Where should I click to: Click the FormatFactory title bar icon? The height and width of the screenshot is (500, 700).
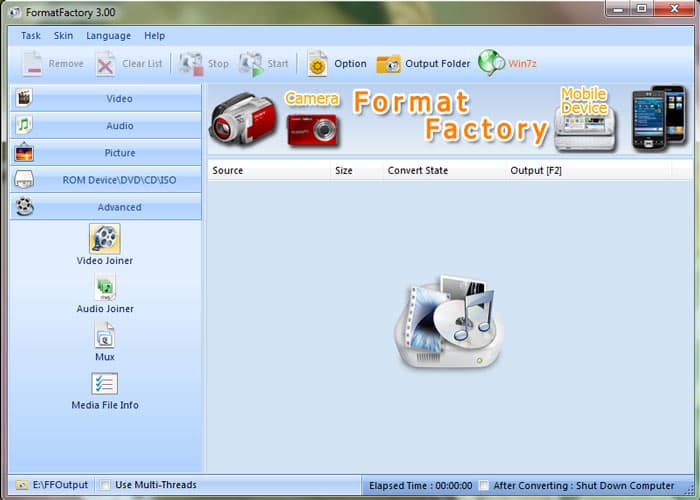15,12
